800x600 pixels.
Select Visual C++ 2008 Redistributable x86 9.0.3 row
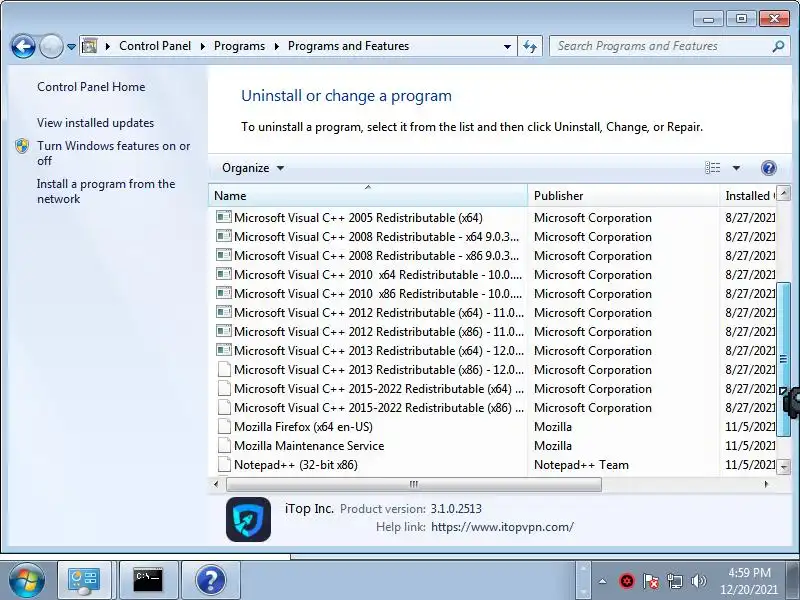point(492,256)
